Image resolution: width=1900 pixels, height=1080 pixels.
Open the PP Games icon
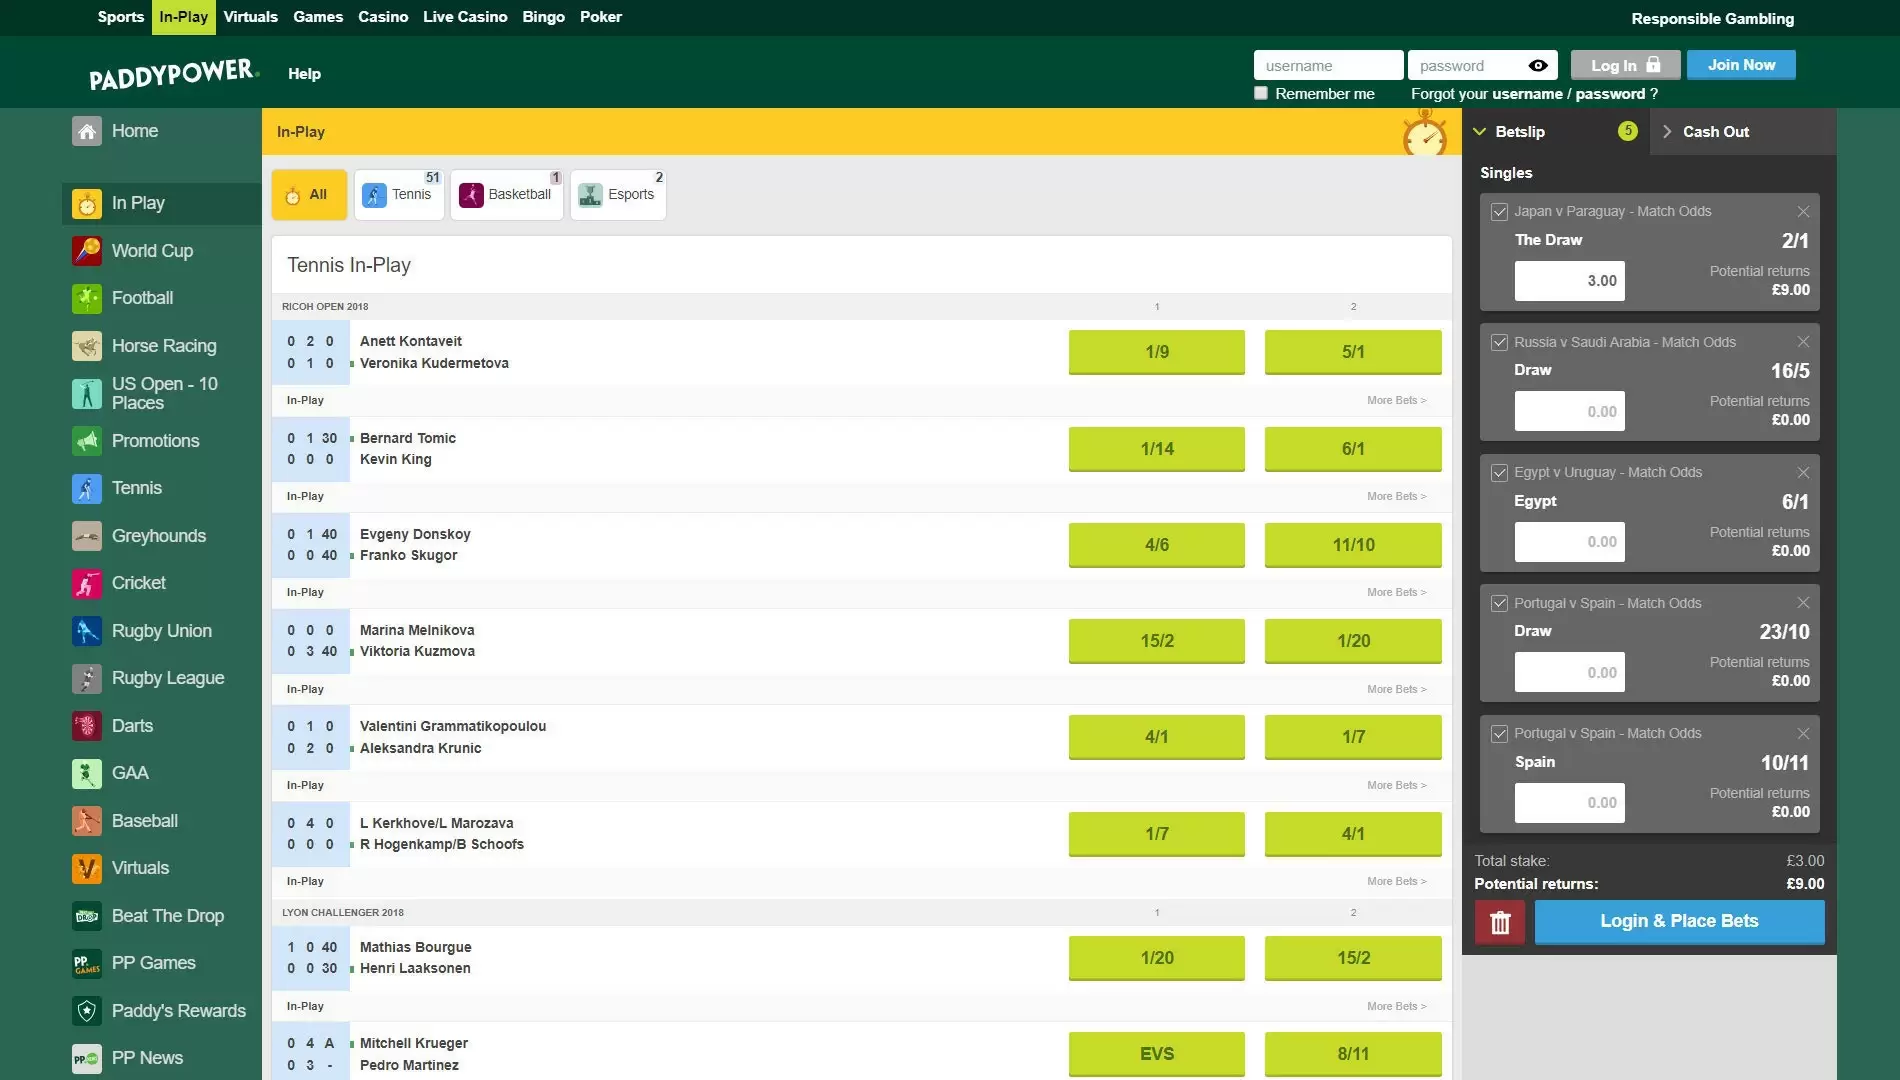[87, 963]
